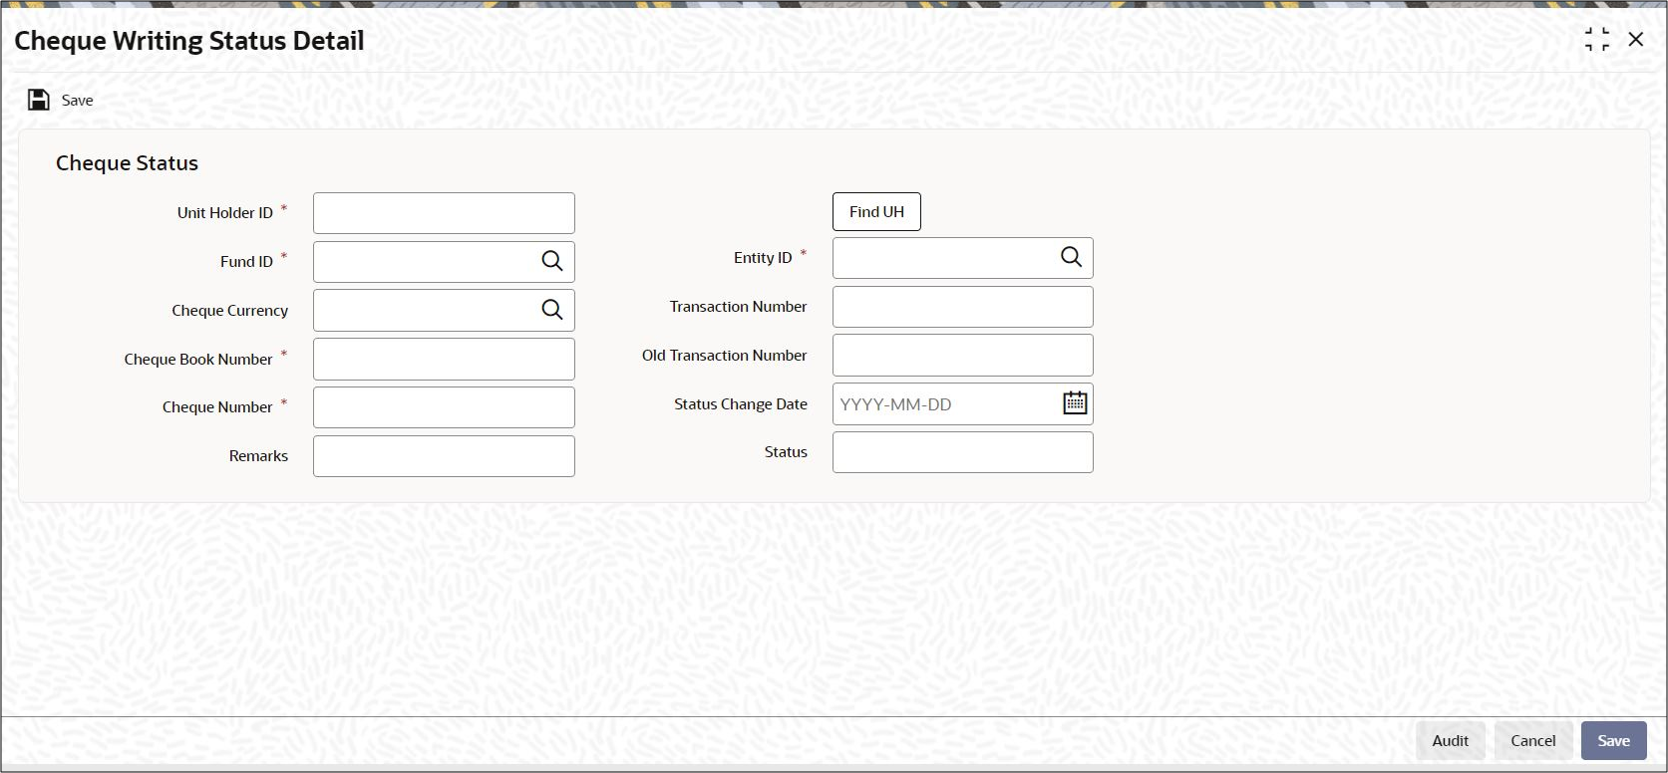Focus the Cheque Book Number field
Screen dimensions: 1668x773
444,359
